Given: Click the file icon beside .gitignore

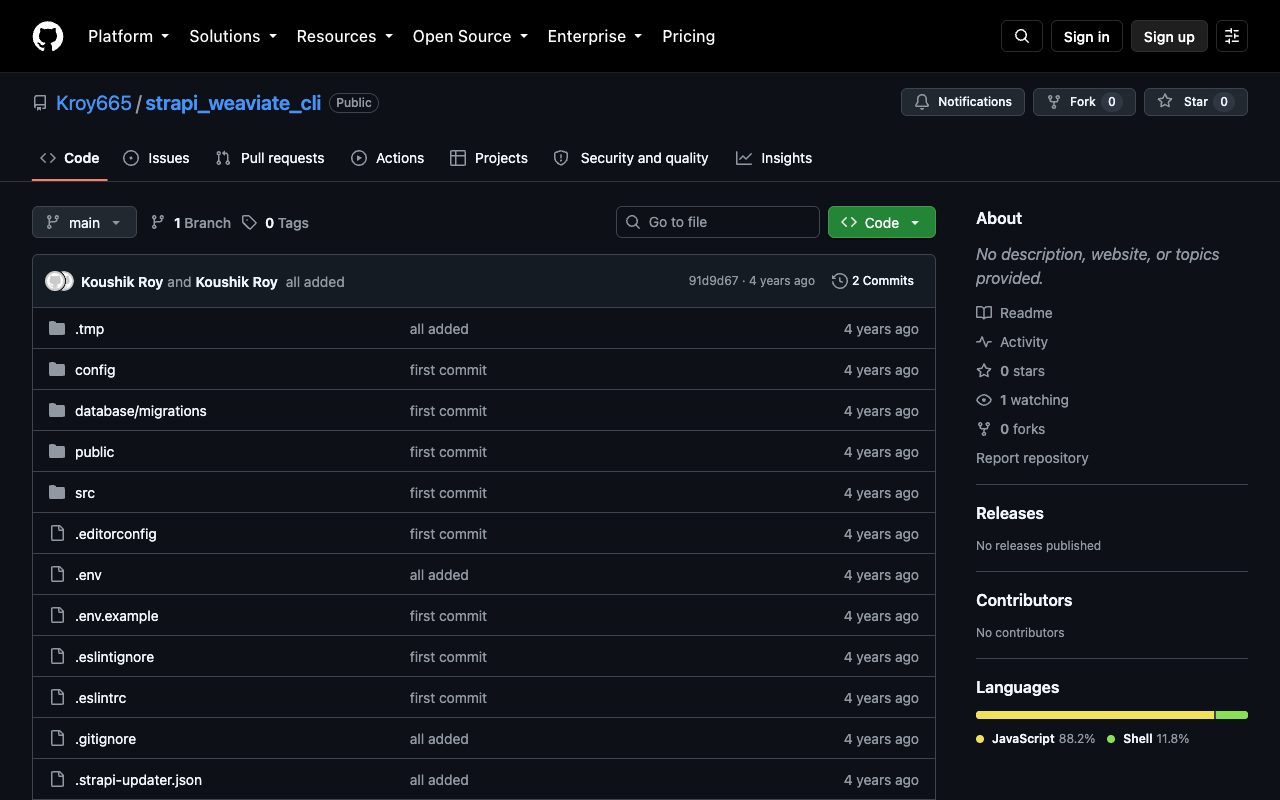Looking at the screenshot, I should click(57, 739).
